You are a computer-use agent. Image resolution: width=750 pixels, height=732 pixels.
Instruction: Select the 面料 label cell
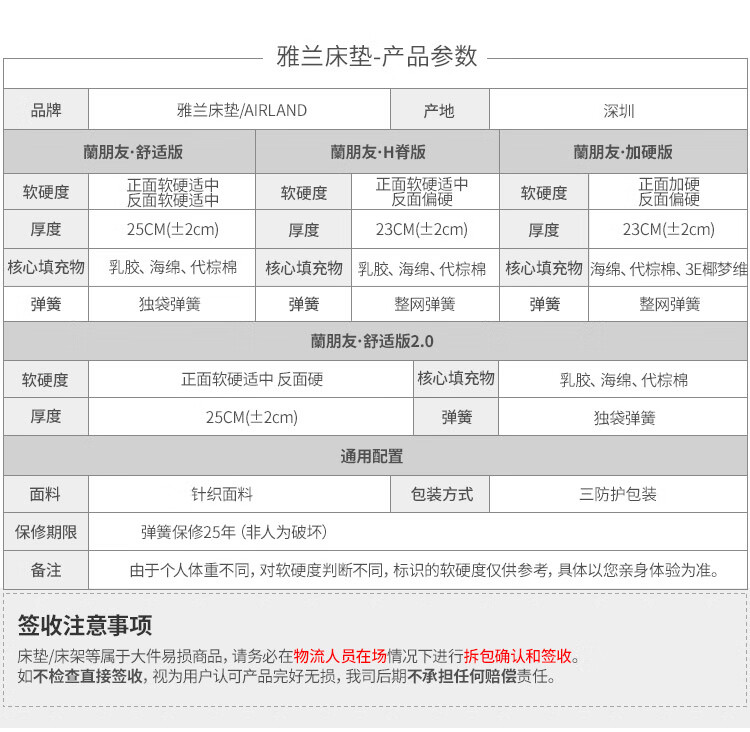click(x=46, y=494)
